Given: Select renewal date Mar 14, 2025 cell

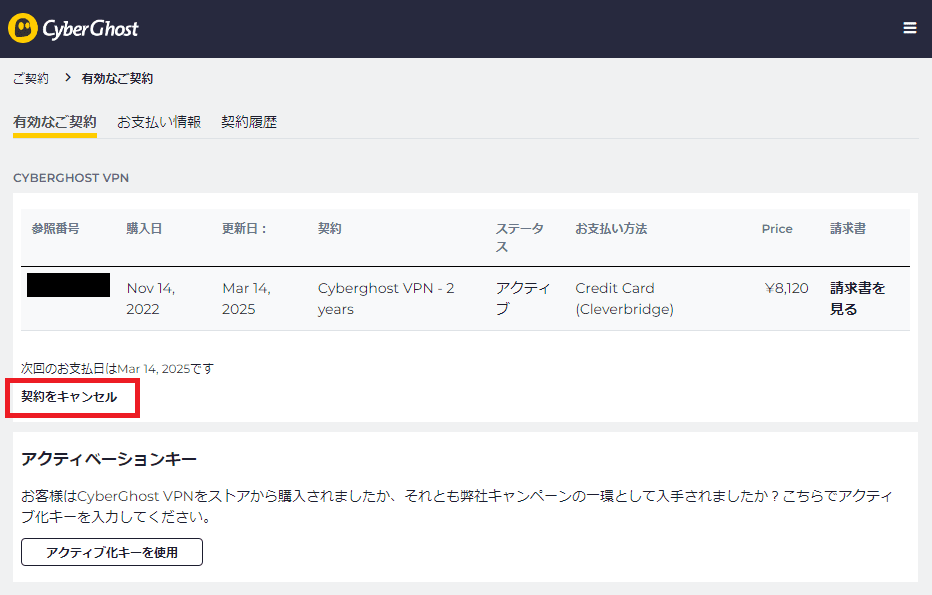Looking at the screenshot, I should [x=246, y=298].
